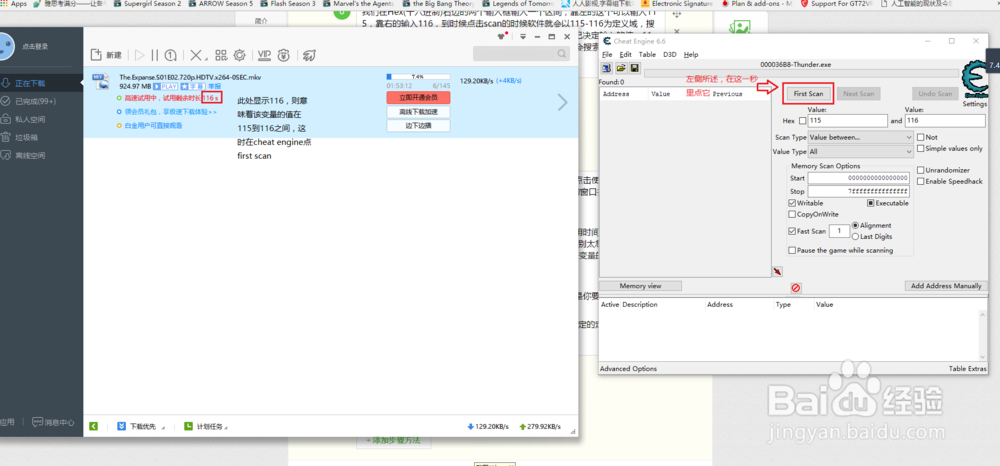1000x466 pixels.
Task: Toggle the CopyOnWrite checkbox
Action: click(x=793, y=214)
